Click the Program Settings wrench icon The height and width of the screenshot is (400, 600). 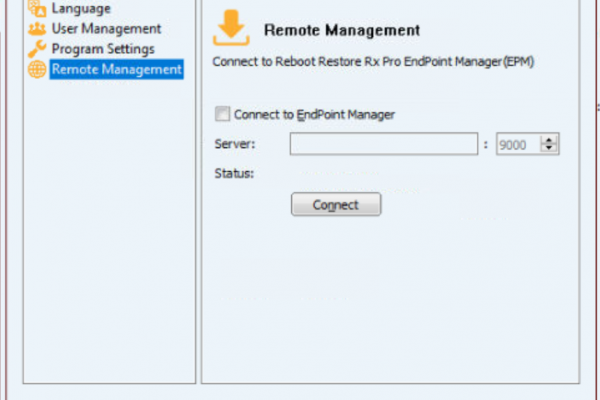[37, 49]
